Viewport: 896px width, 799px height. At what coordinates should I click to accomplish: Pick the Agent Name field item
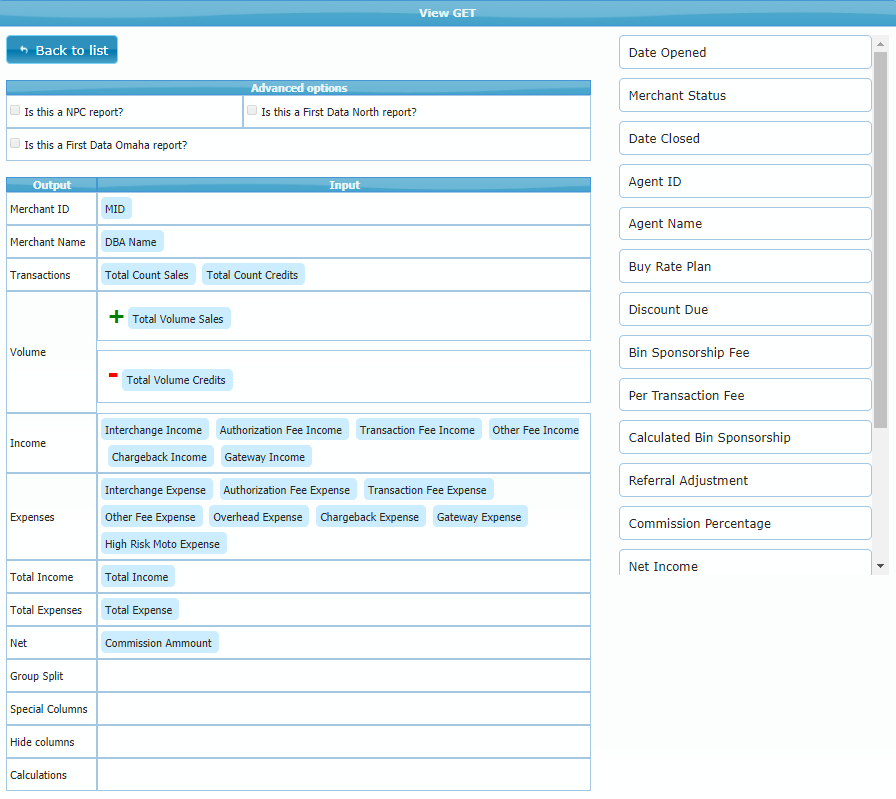tap(744, 224)
